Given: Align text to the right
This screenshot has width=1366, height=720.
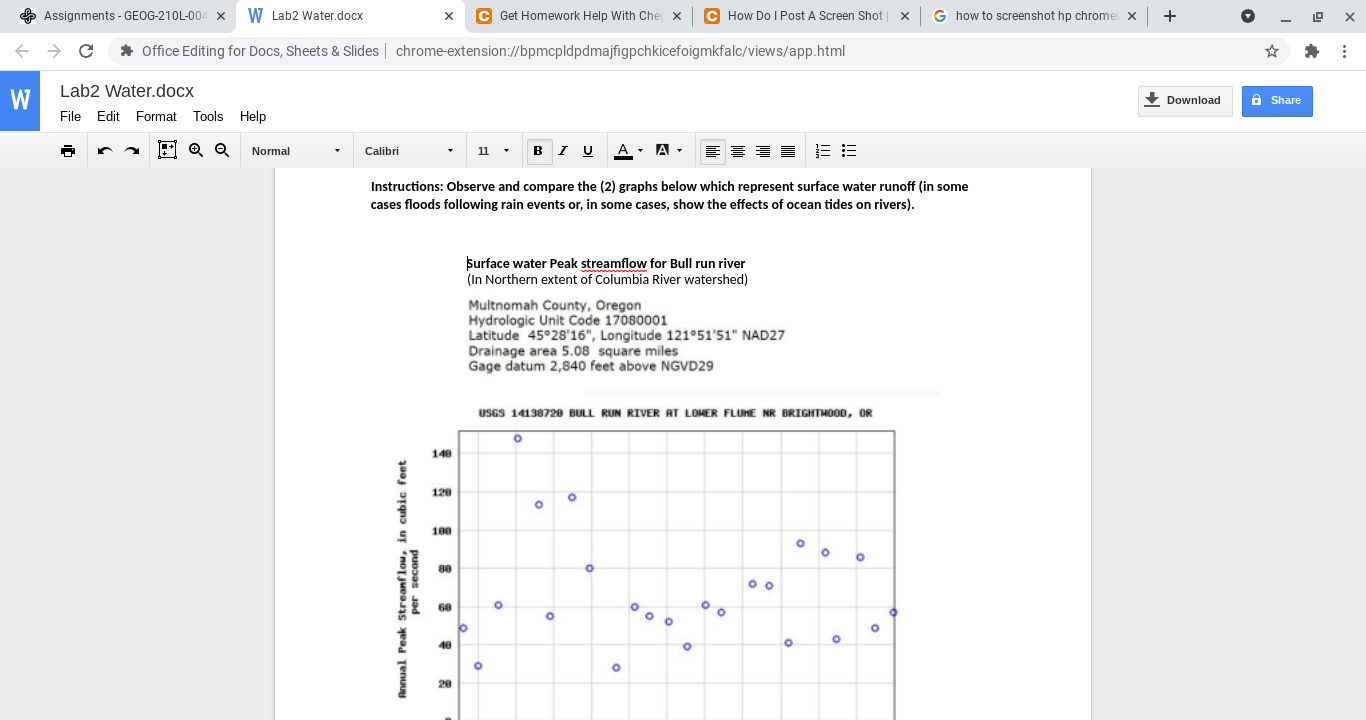Looking at the screenshot, I should click(763, 151).
